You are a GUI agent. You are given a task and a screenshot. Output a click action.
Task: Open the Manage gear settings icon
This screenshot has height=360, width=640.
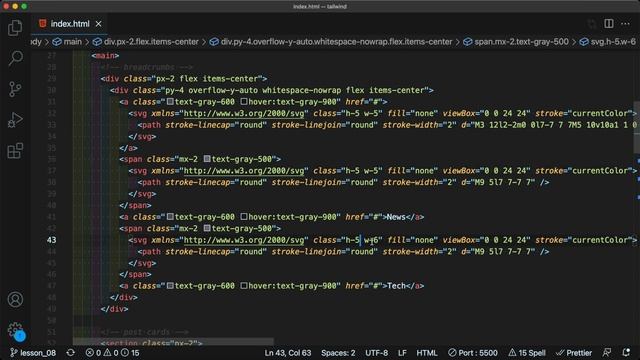15,329
